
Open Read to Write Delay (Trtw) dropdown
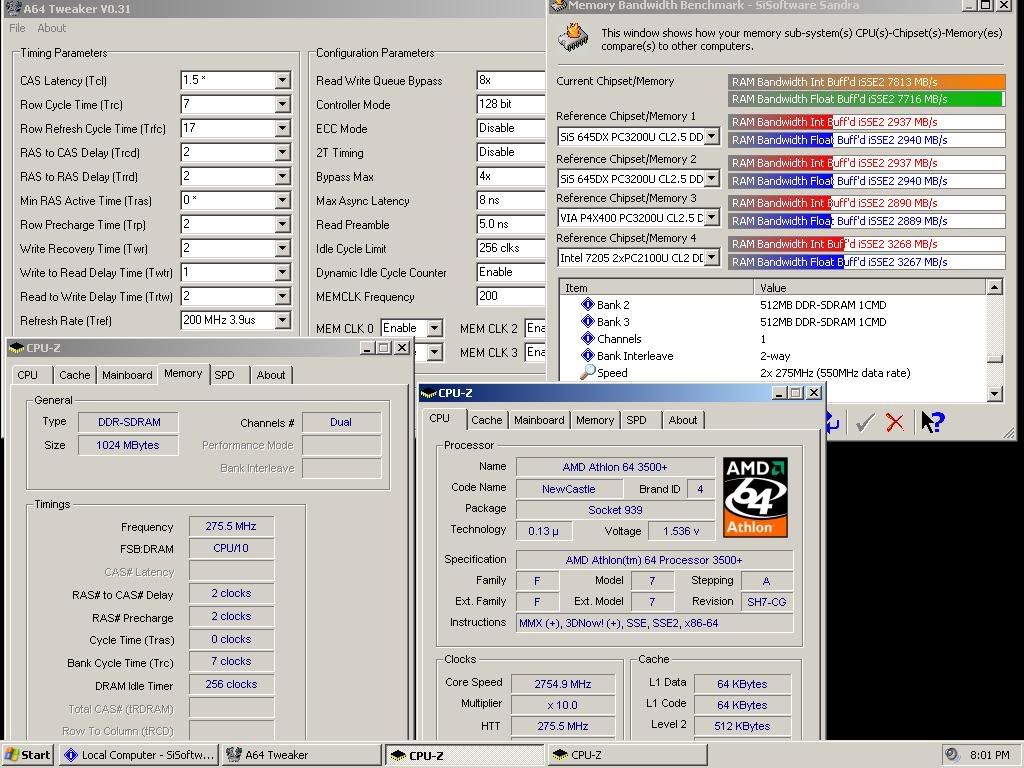coord(282,296)
